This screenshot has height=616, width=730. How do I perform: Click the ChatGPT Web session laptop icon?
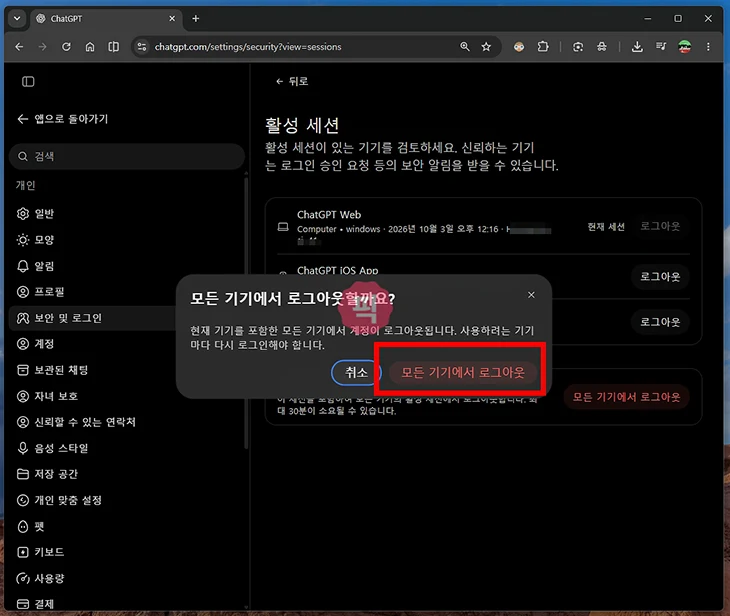click(x=283, y=227)
